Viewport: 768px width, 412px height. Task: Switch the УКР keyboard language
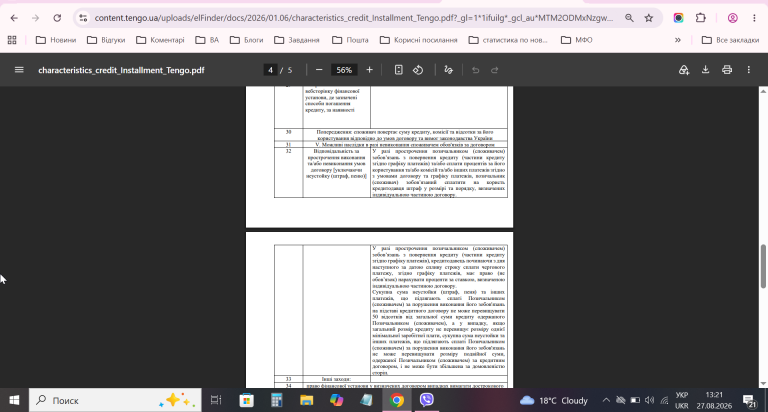click(x=682, y=400)
